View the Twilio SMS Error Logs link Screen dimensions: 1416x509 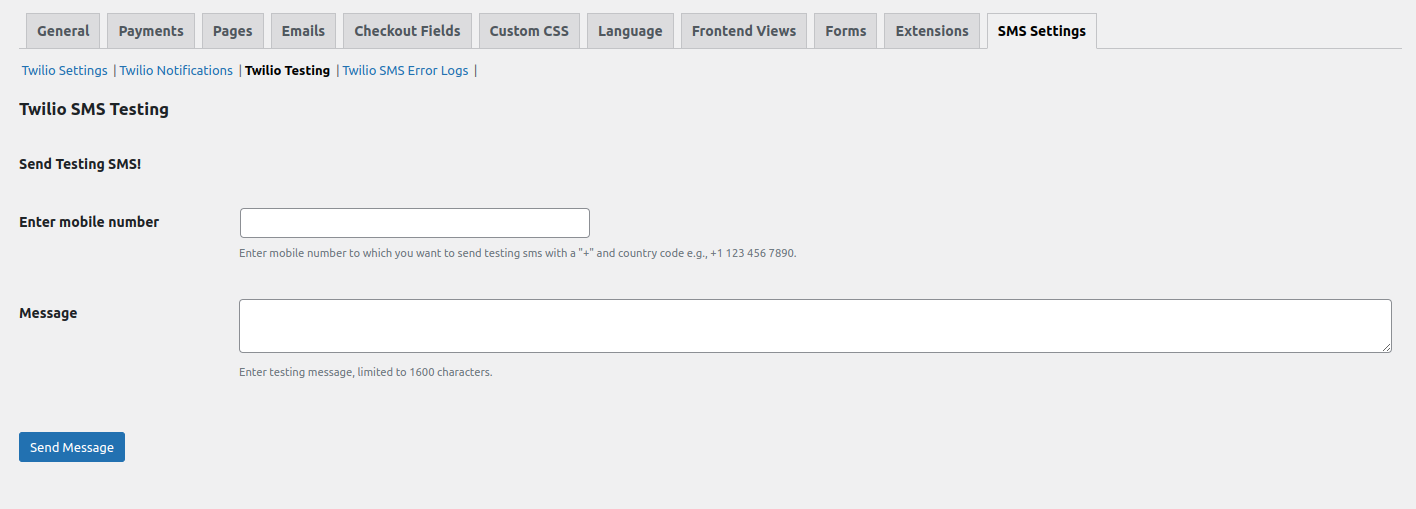tap(405, 71)
